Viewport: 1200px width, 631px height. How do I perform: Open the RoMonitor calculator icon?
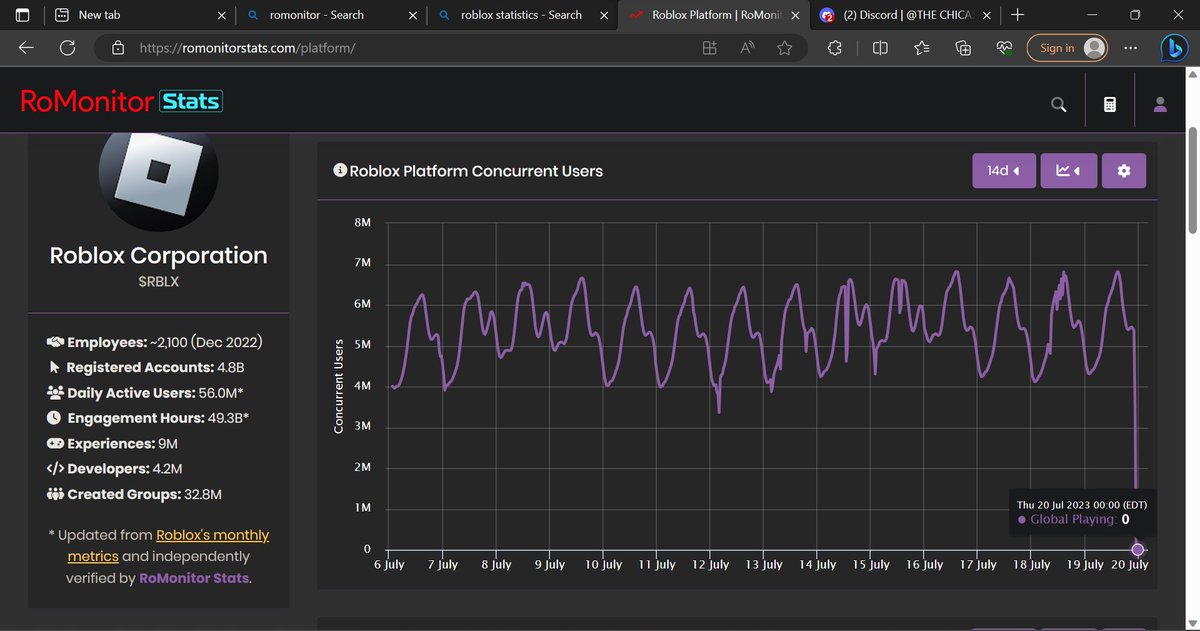[1109, 104]
